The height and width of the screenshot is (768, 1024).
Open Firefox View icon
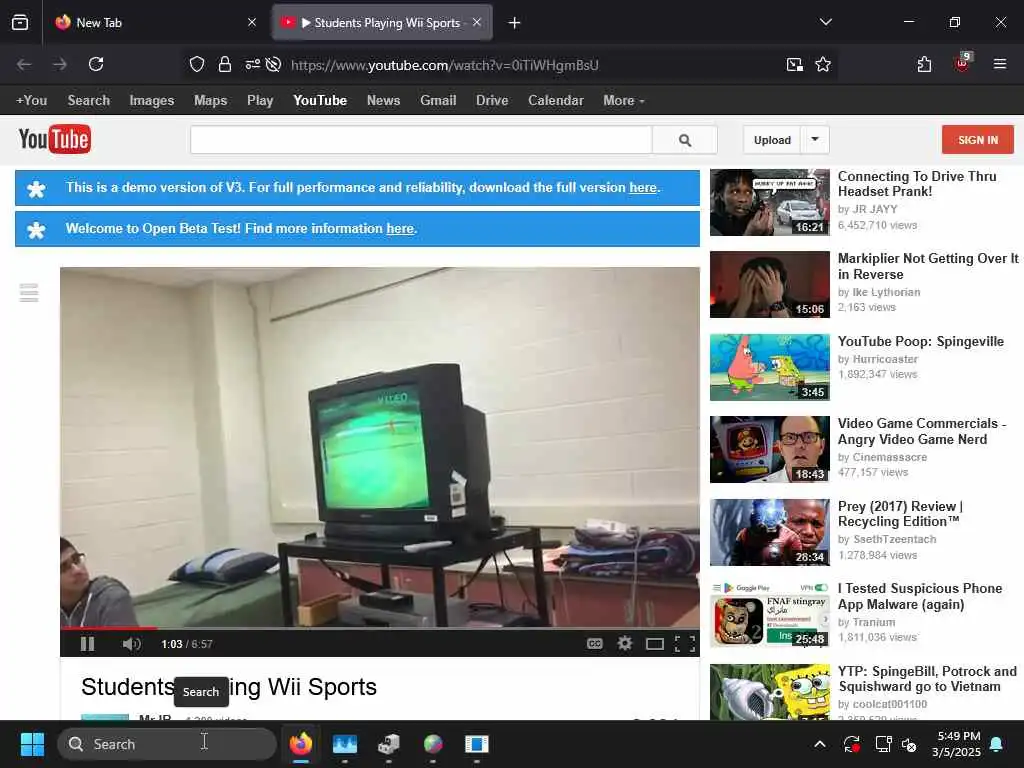pyautogui.click(x=20, y=23)
